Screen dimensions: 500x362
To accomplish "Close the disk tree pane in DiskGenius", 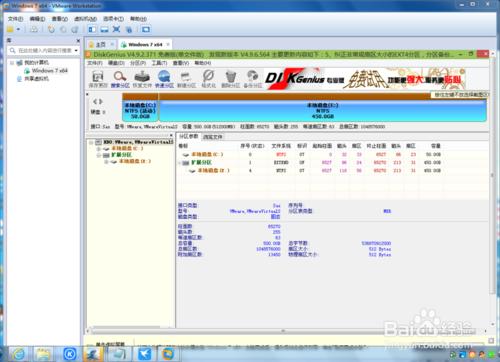I will coord(171,136).
